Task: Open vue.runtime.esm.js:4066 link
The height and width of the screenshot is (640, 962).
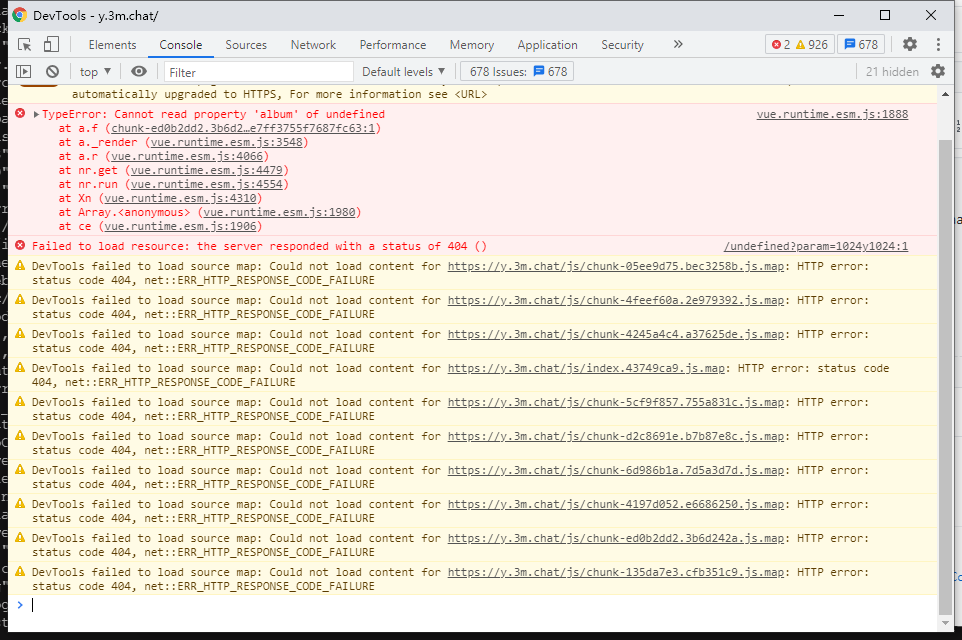Action: [187, 156]
